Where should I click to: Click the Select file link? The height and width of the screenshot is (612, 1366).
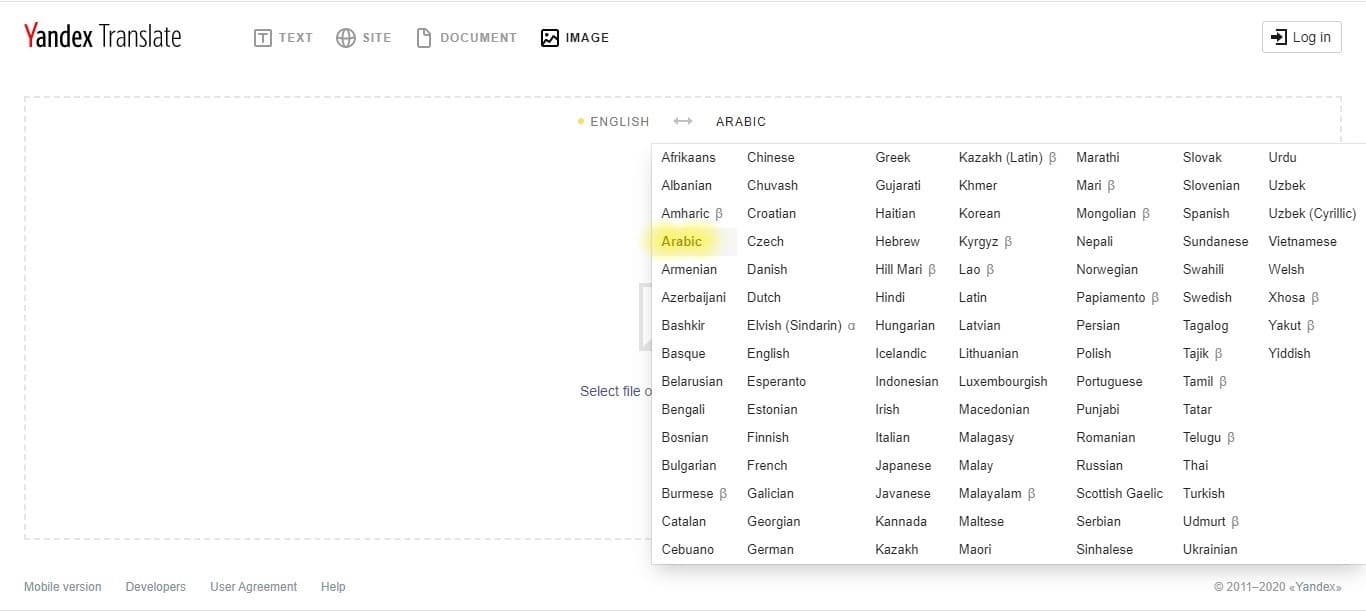611,391
